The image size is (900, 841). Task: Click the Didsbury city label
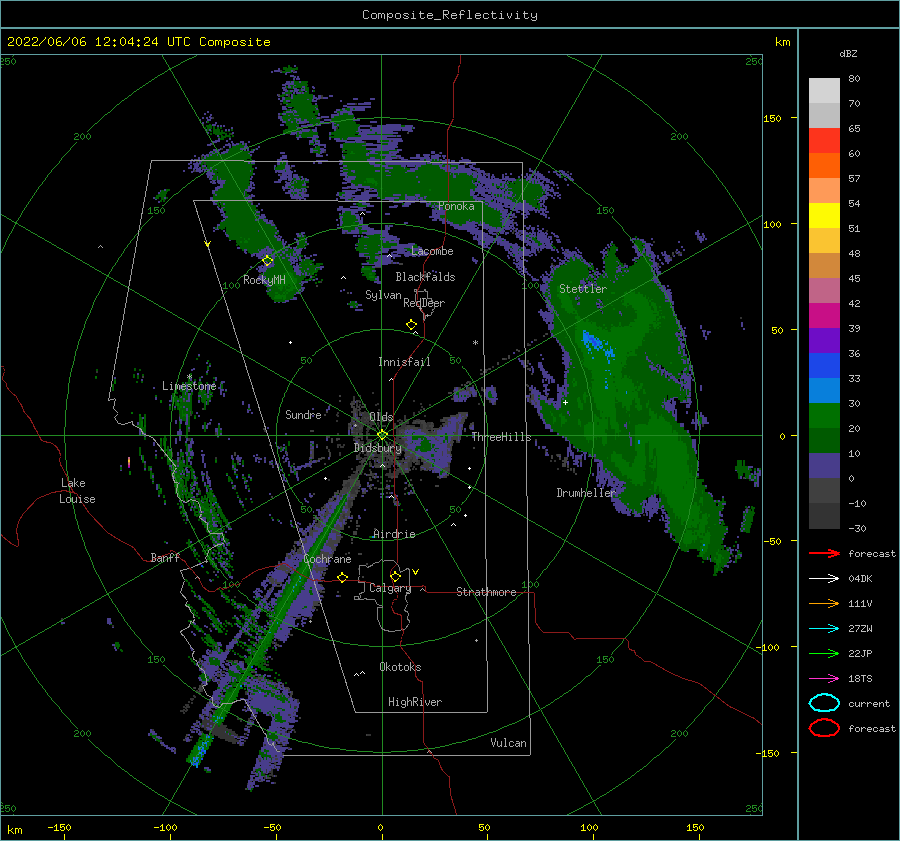coord(378,448)
